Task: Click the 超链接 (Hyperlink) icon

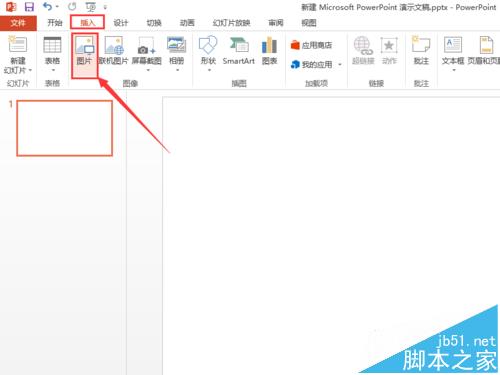Action: click(363, 46)
